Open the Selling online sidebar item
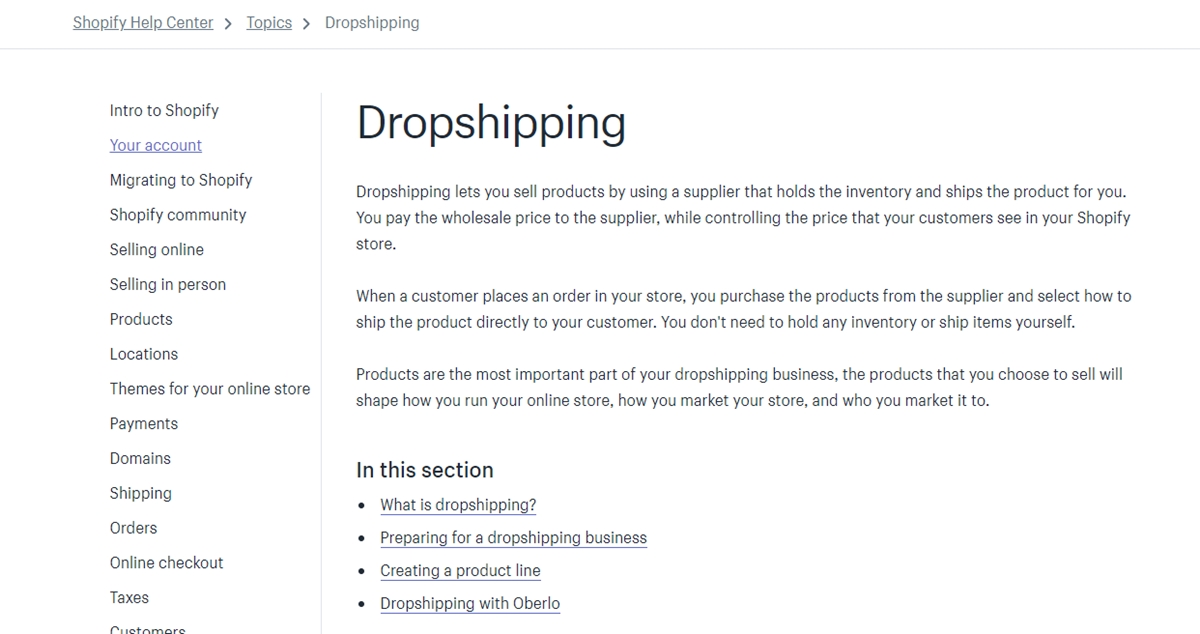 [156, 250]
